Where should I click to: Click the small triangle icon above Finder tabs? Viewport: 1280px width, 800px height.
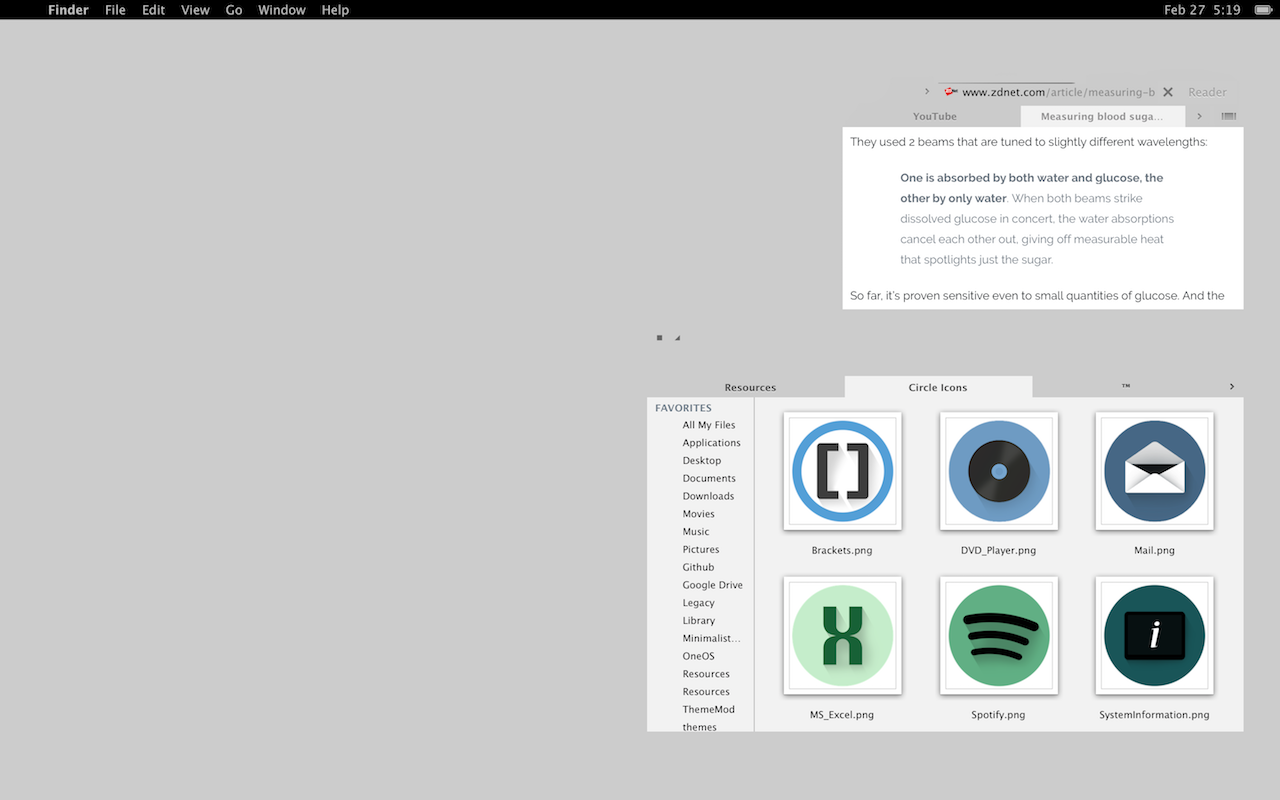click(677, 338)
